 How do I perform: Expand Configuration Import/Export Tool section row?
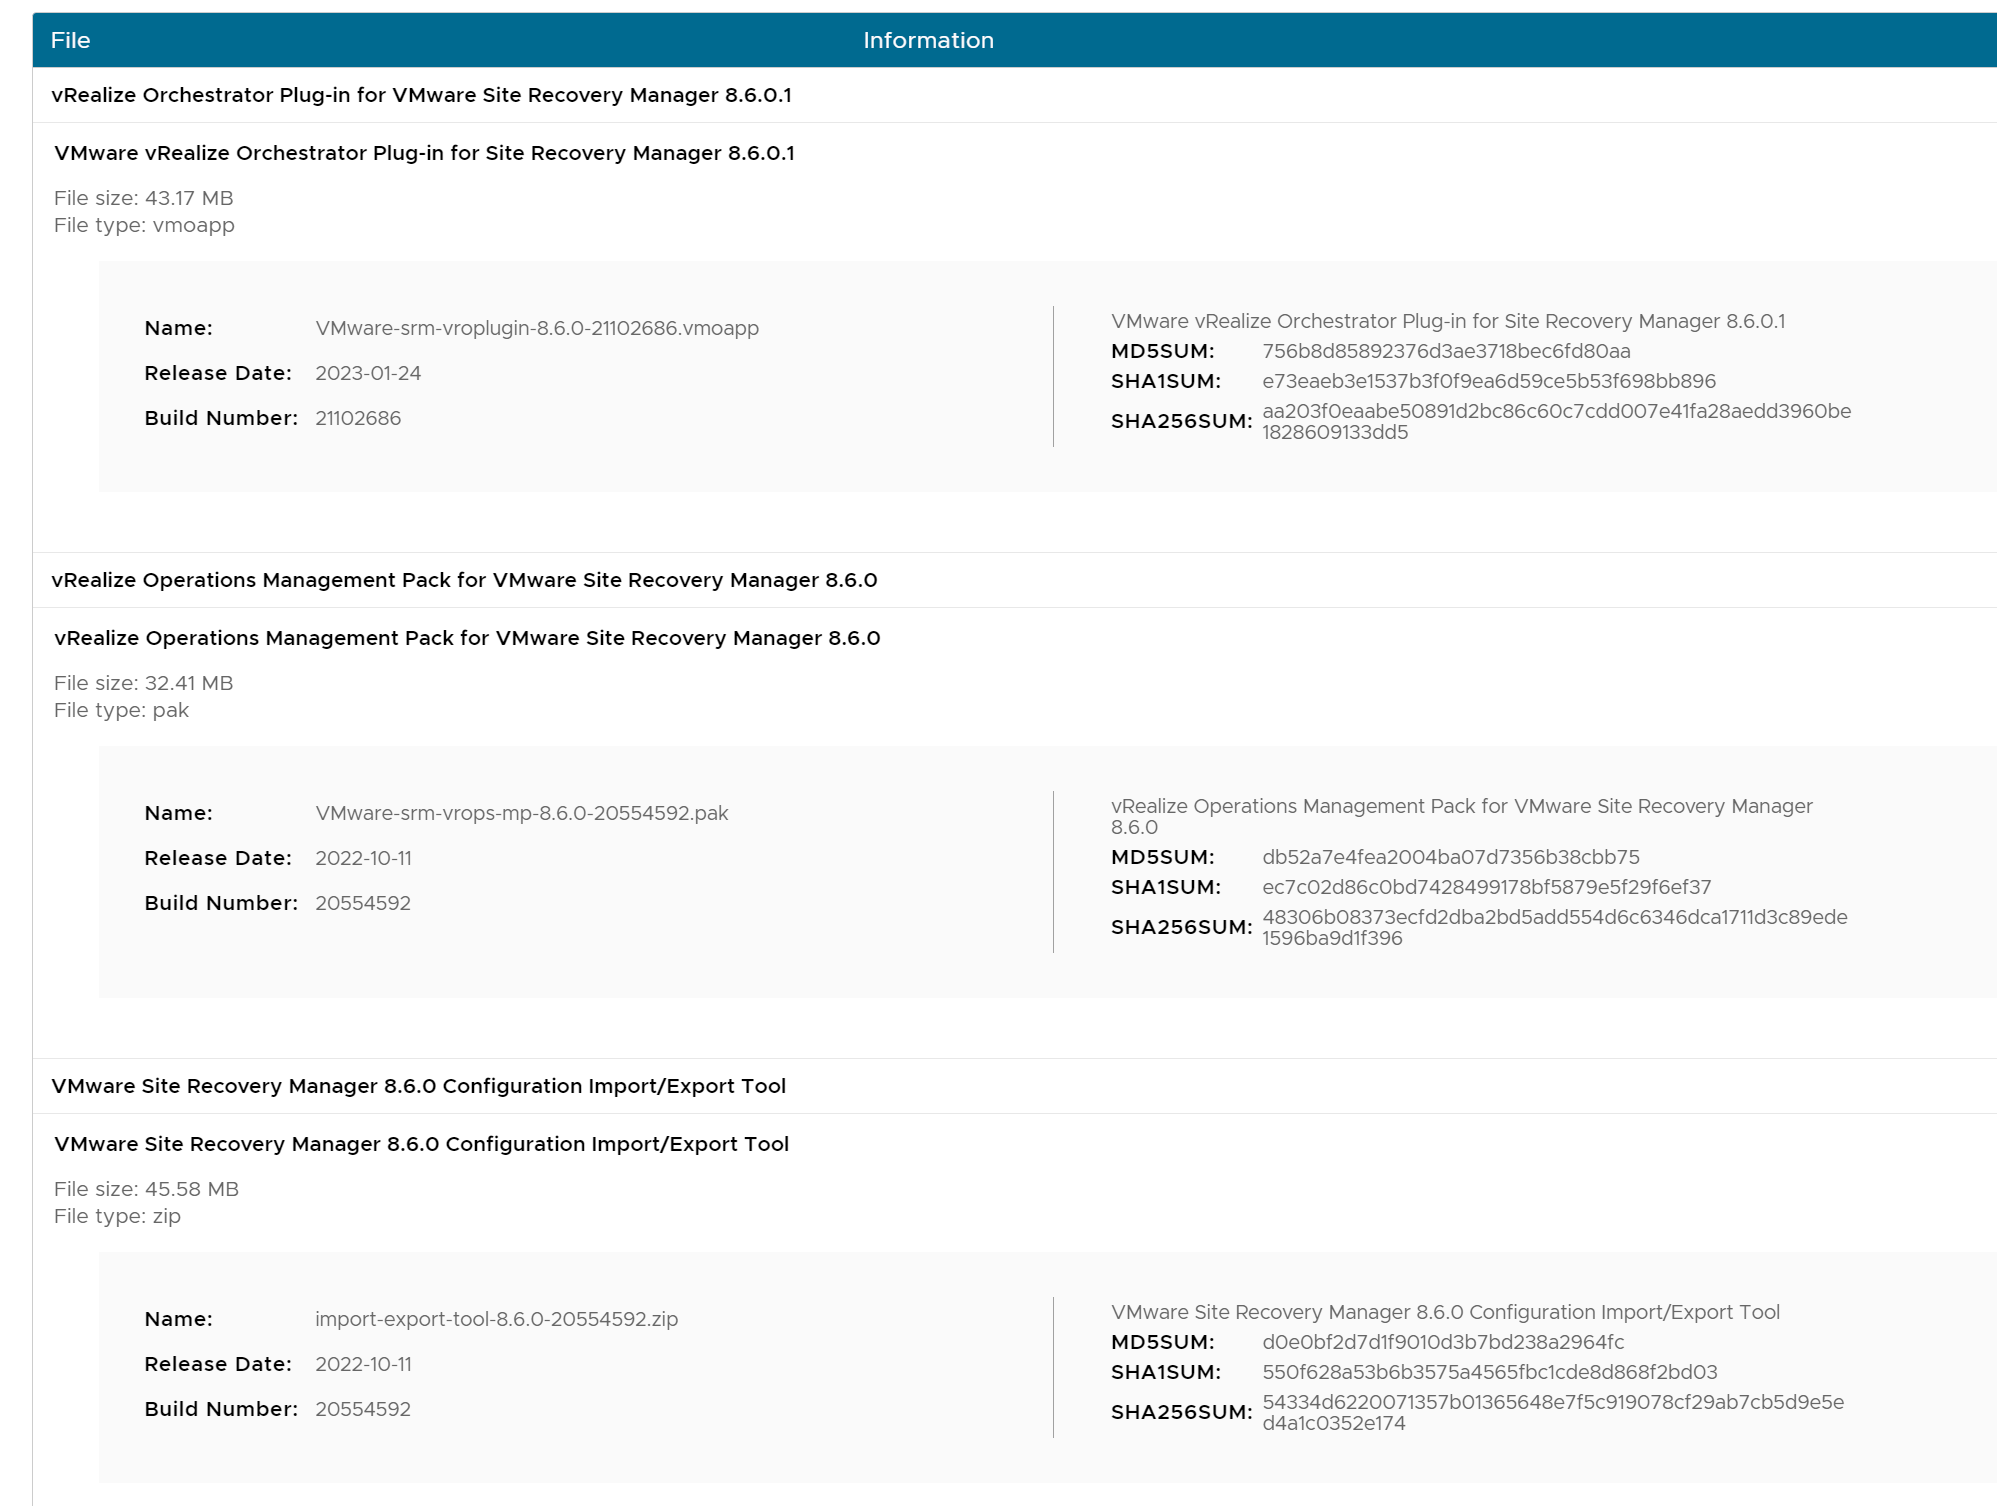tap(418, 1086)
